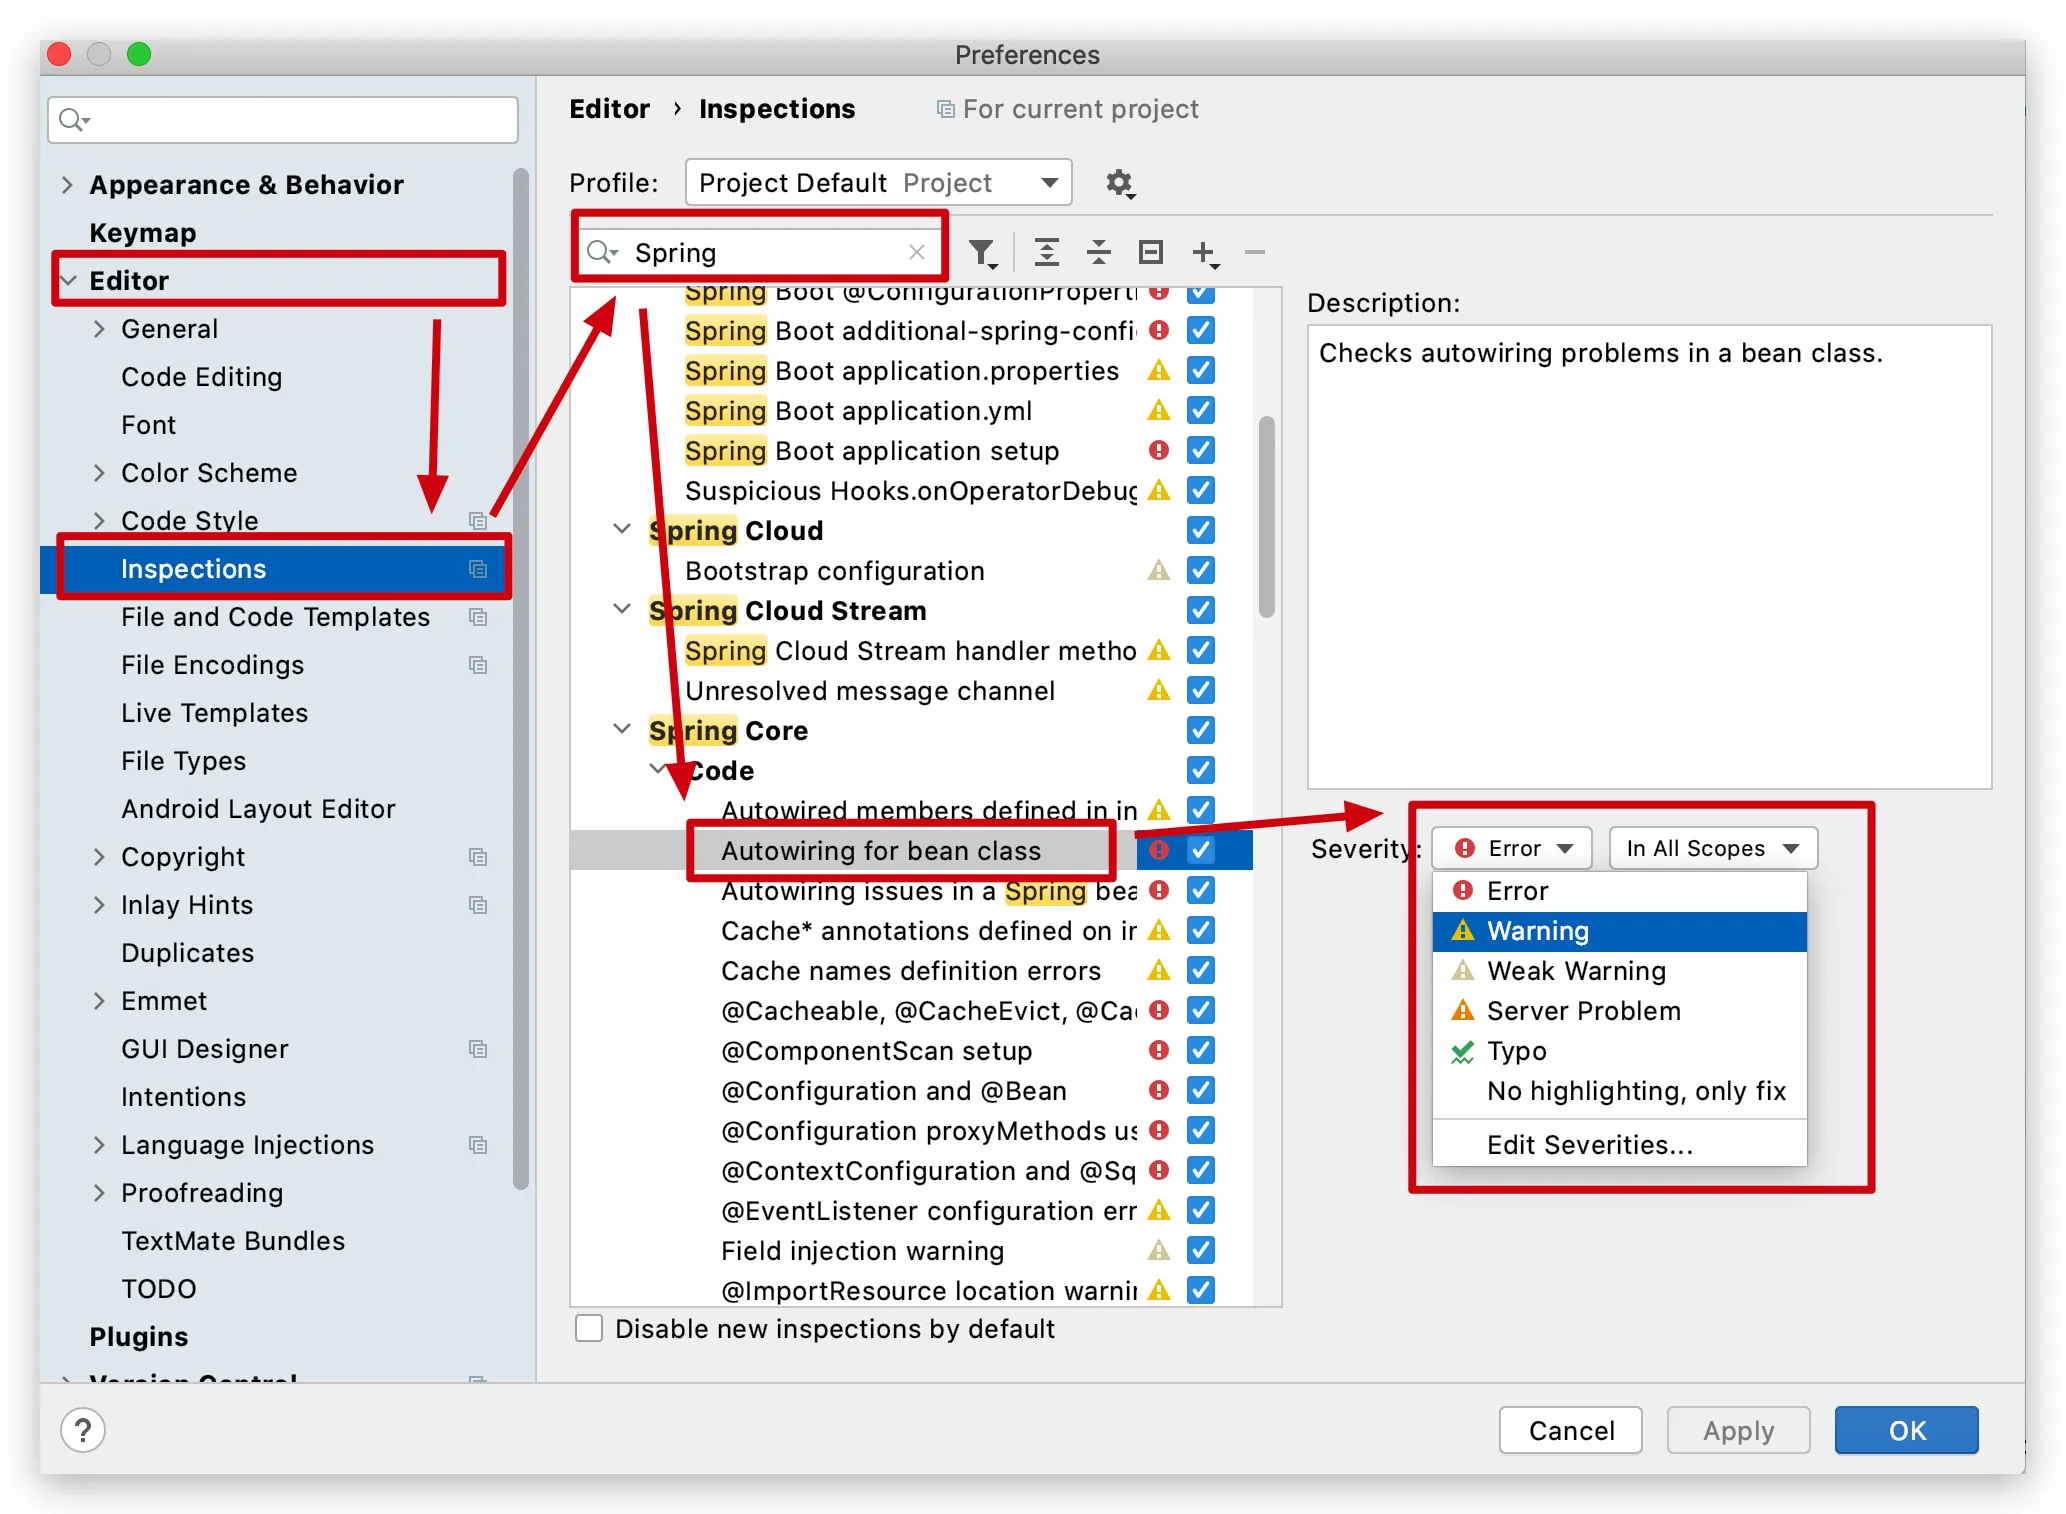Uncheck Unresolved message channel inspection
This screenshot has height=1514, width=2066.
(x=1201, y=691)
